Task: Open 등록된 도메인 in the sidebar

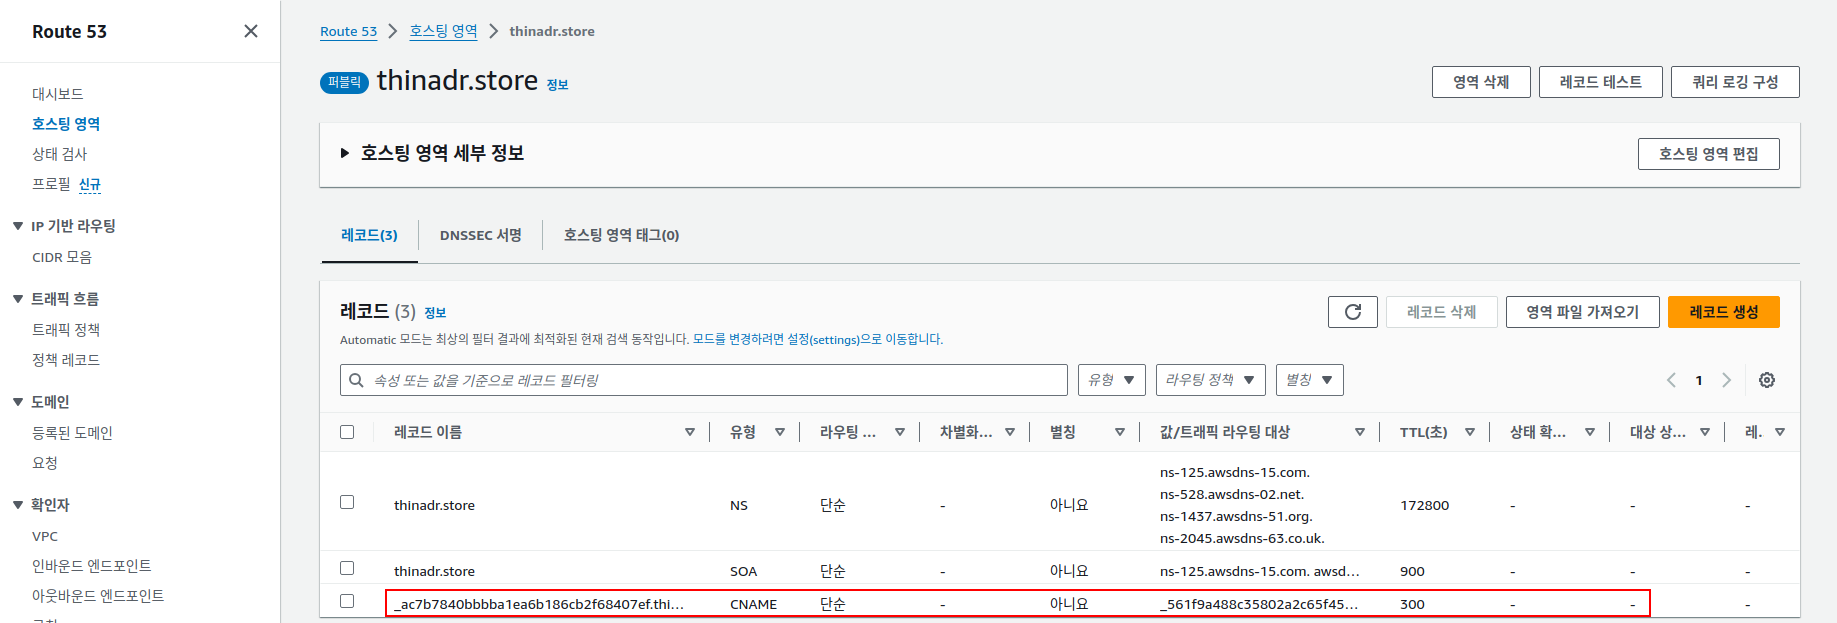Action: click(72, 433)
